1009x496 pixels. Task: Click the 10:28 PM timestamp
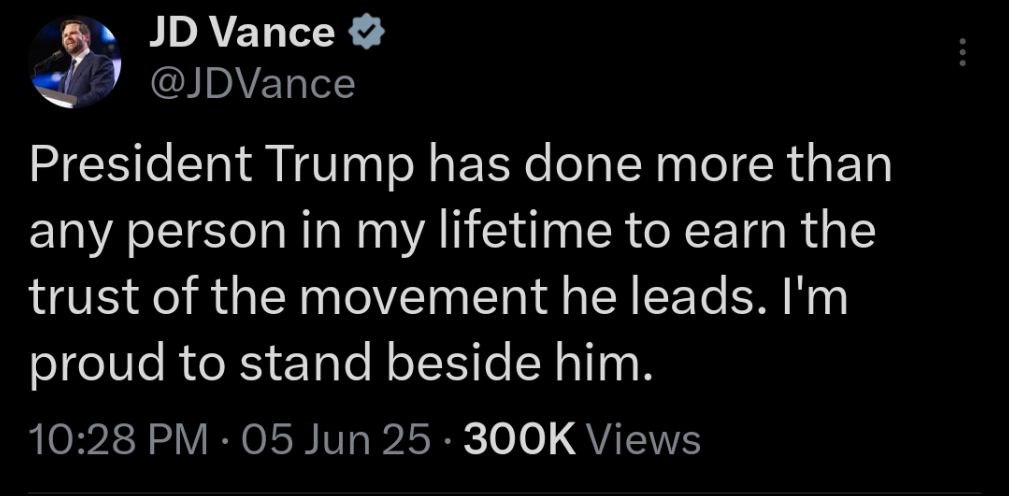(x=119, y=441)
